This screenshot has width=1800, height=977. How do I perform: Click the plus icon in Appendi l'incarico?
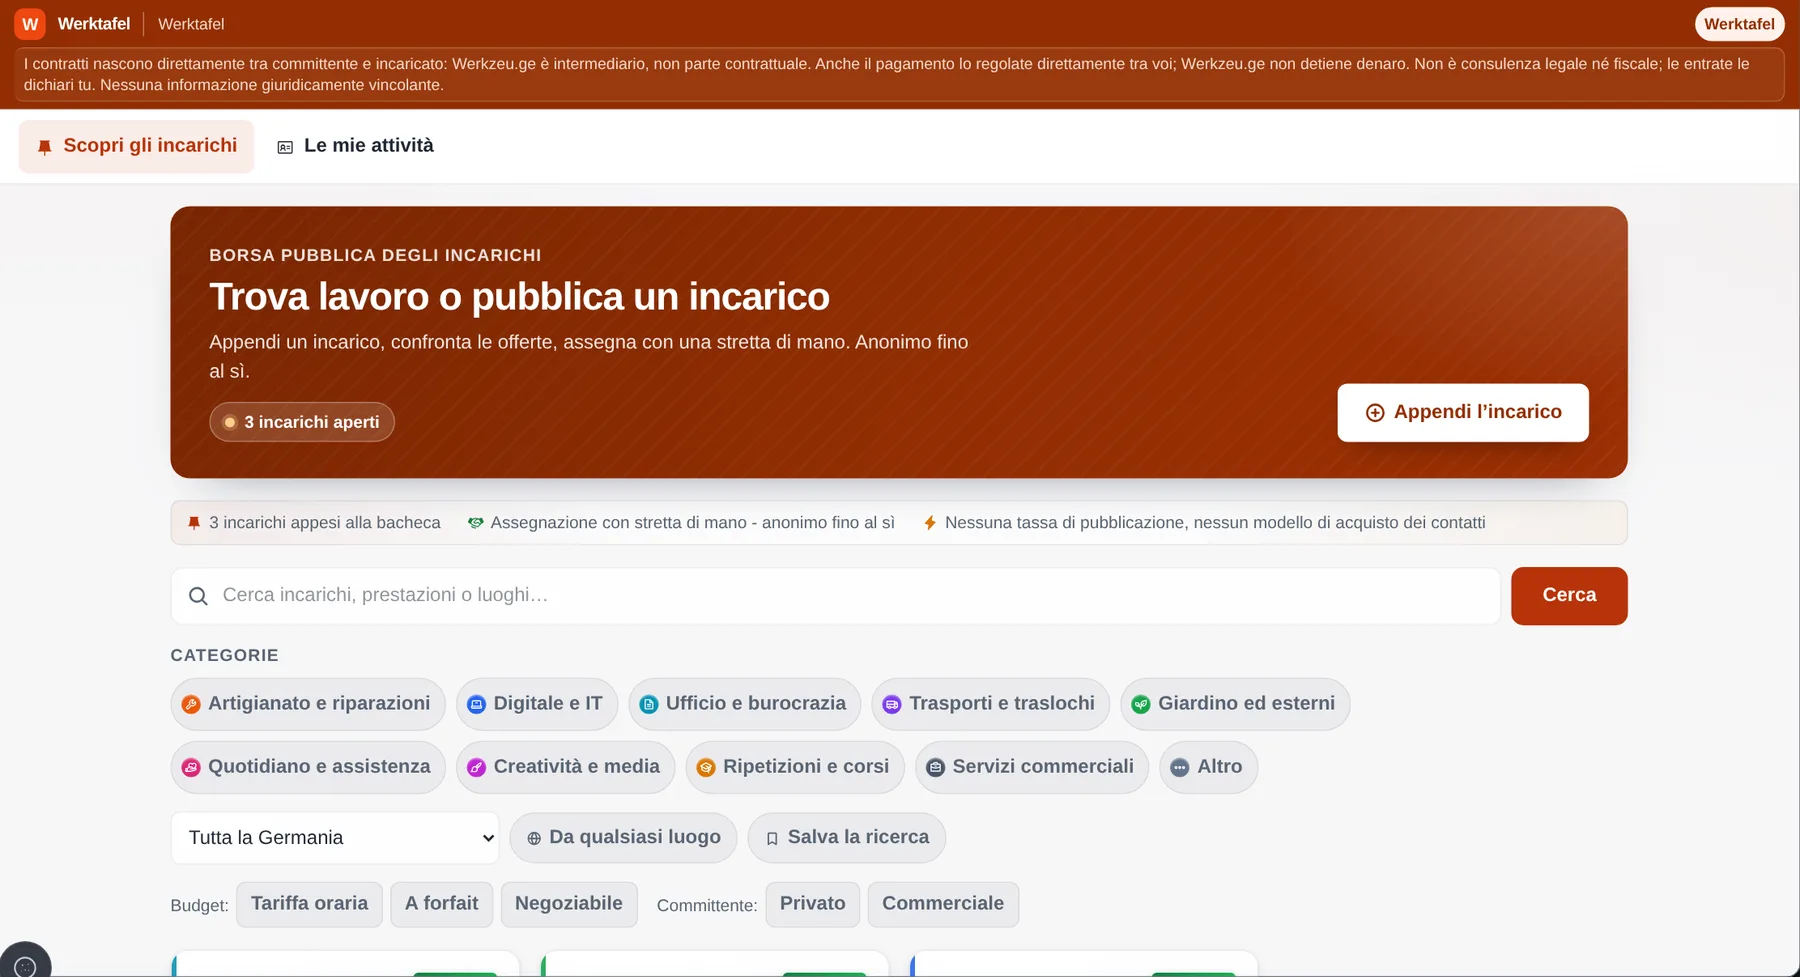(x=1375, y=413)
